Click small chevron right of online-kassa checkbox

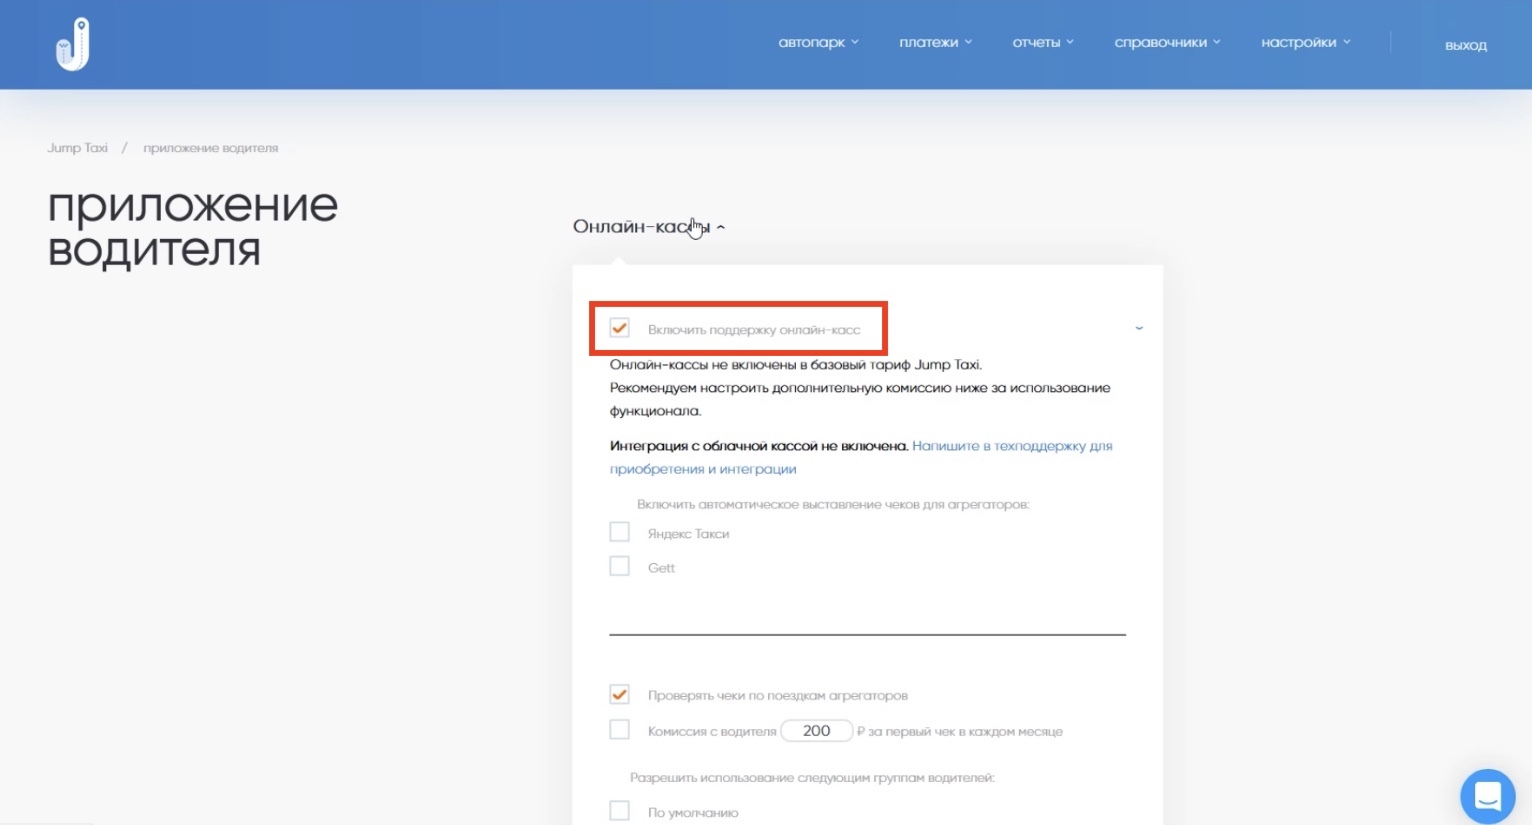1138,328
